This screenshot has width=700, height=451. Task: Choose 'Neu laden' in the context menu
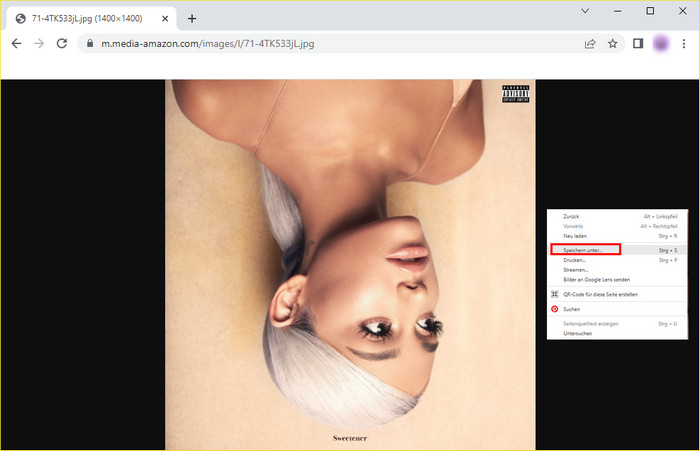click(x=617, y=236)
